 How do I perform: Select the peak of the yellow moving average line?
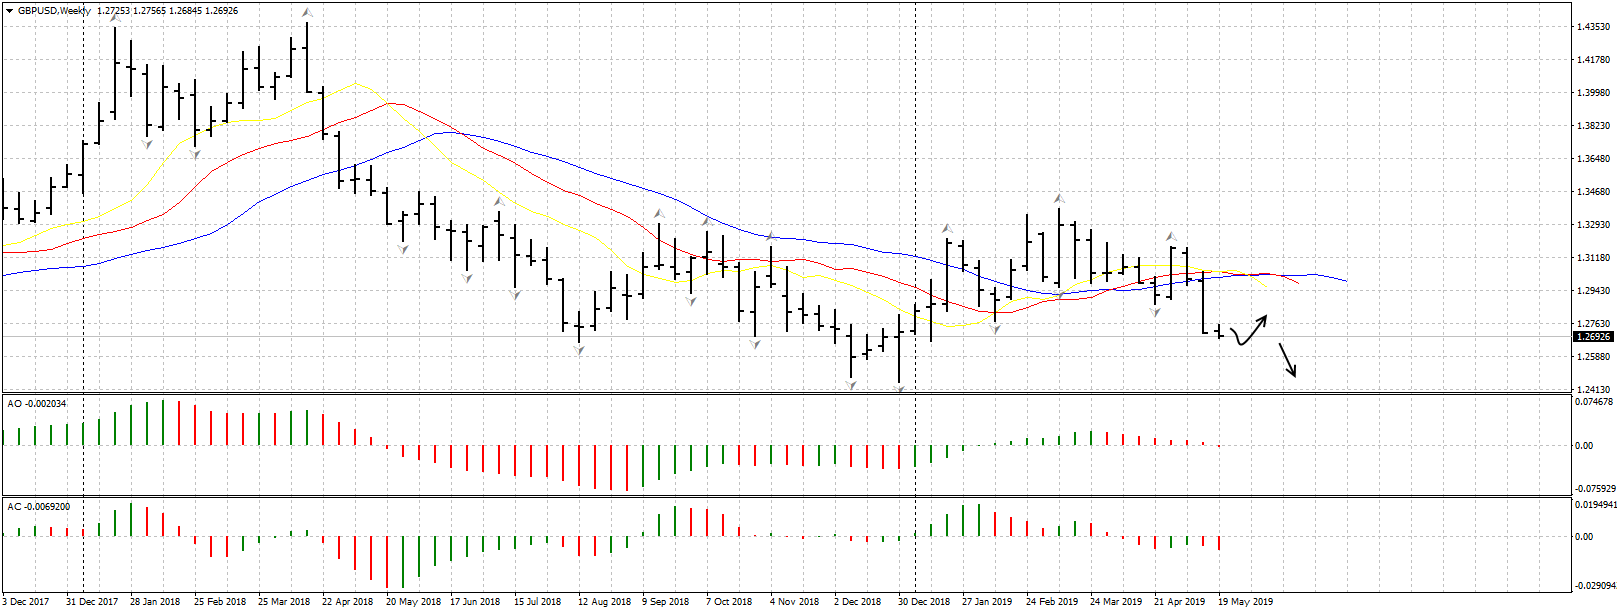(355, 84)
